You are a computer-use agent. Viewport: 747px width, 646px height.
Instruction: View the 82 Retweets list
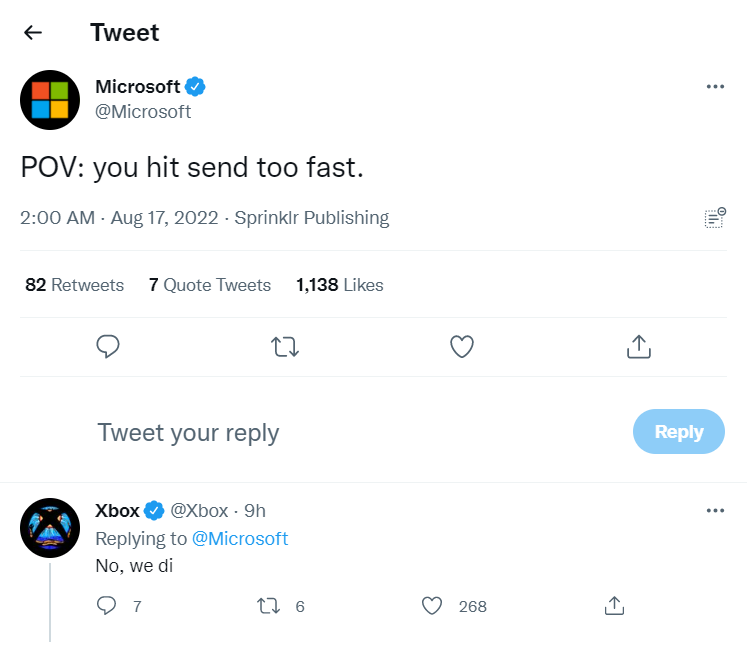pyautogui.click(x=74, y=285)
